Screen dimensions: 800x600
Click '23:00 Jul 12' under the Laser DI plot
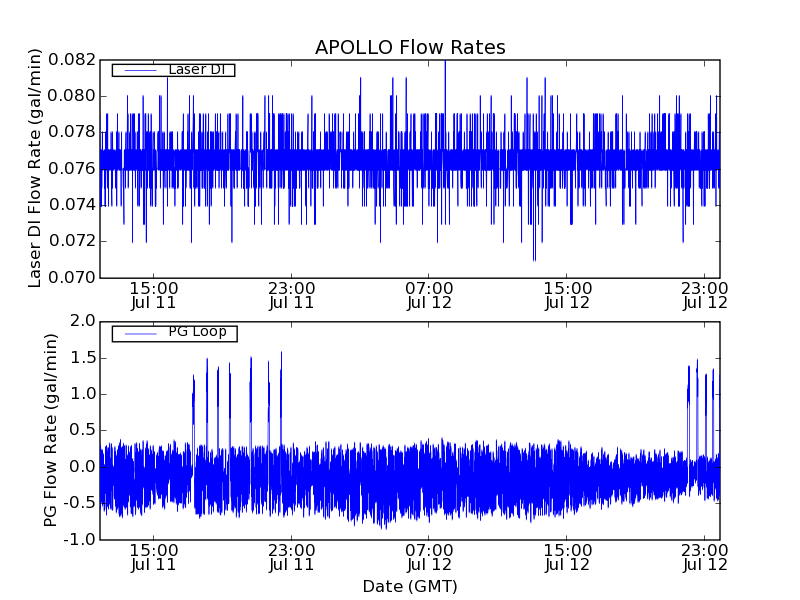pyautogui.click(x=705, y=295)
